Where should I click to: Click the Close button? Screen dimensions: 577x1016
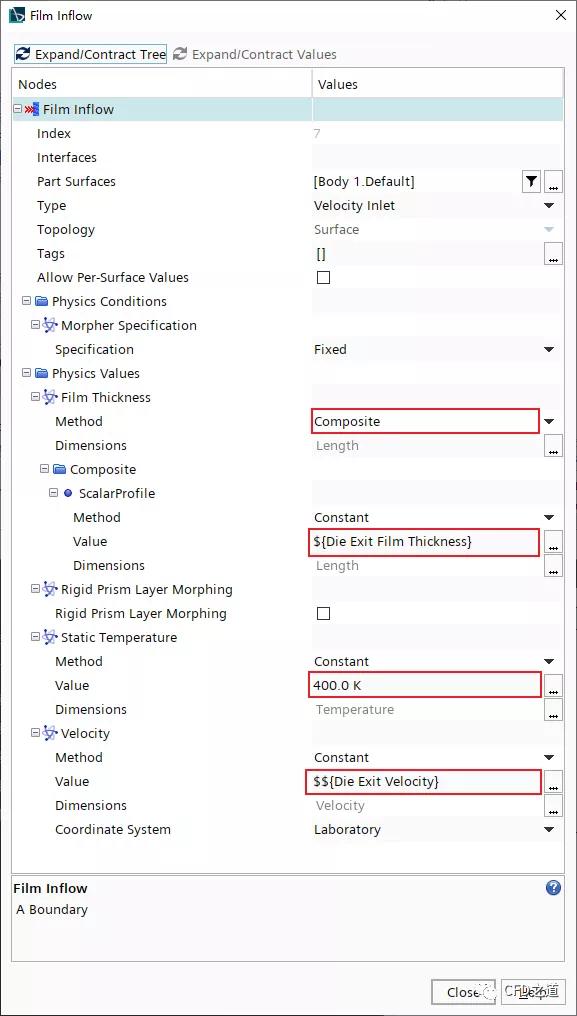pos(463,992)
